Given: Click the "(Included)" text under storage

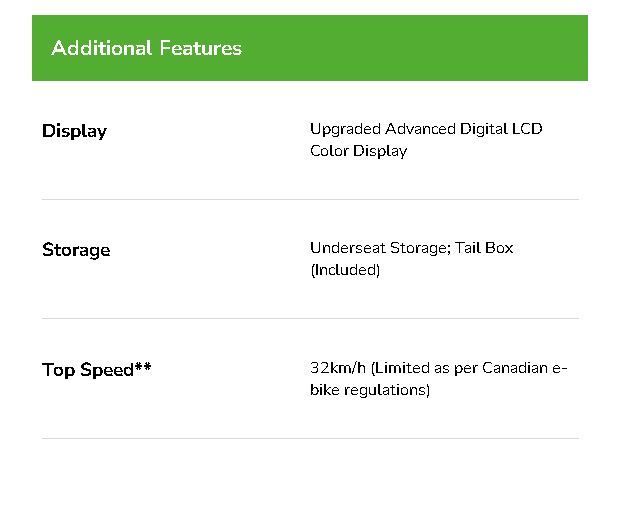Looking at the screenshot, I should (345, 270).
